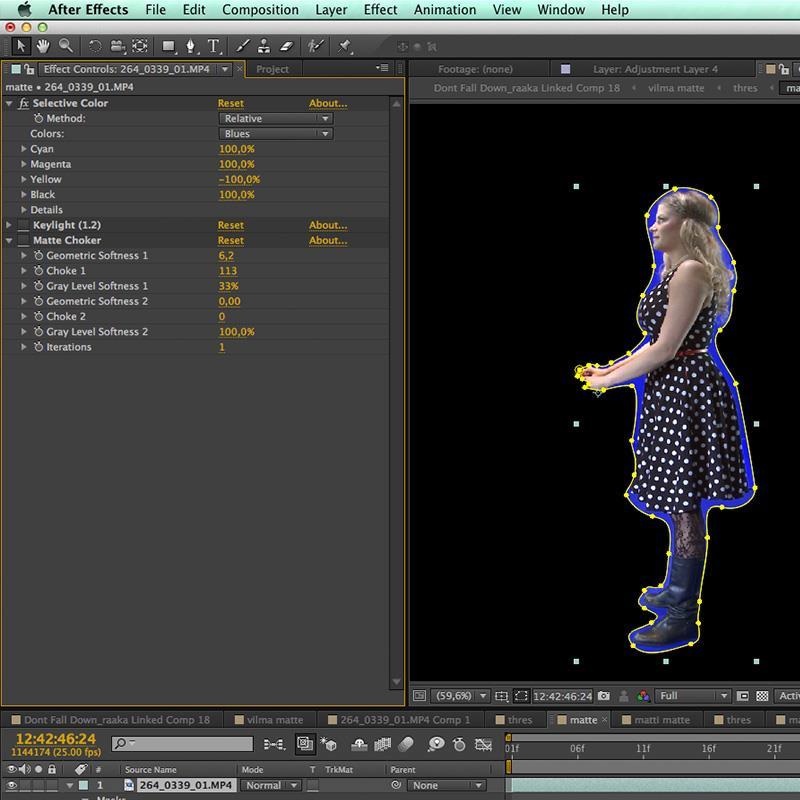The height and width of the screenshot is (800, 800).
Task: Click the Yellow value -100,0%
Action: pyautogui.click(x=239, y=180)
